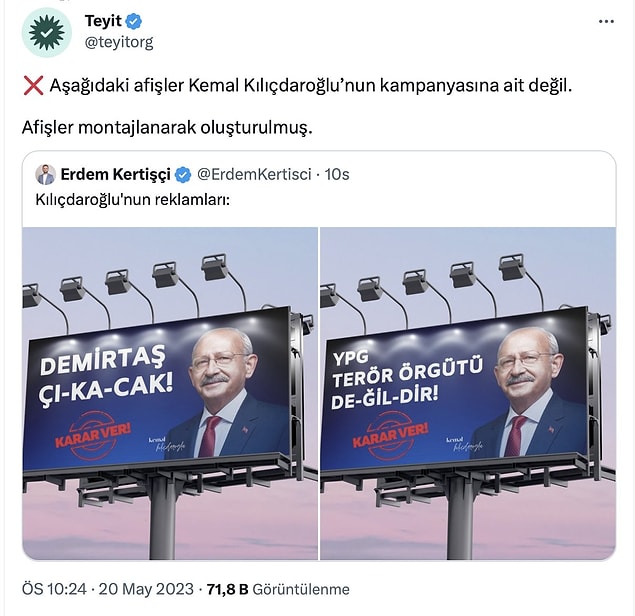
Task: Click the Teyit blue verified badge
Action: point(134,21)
